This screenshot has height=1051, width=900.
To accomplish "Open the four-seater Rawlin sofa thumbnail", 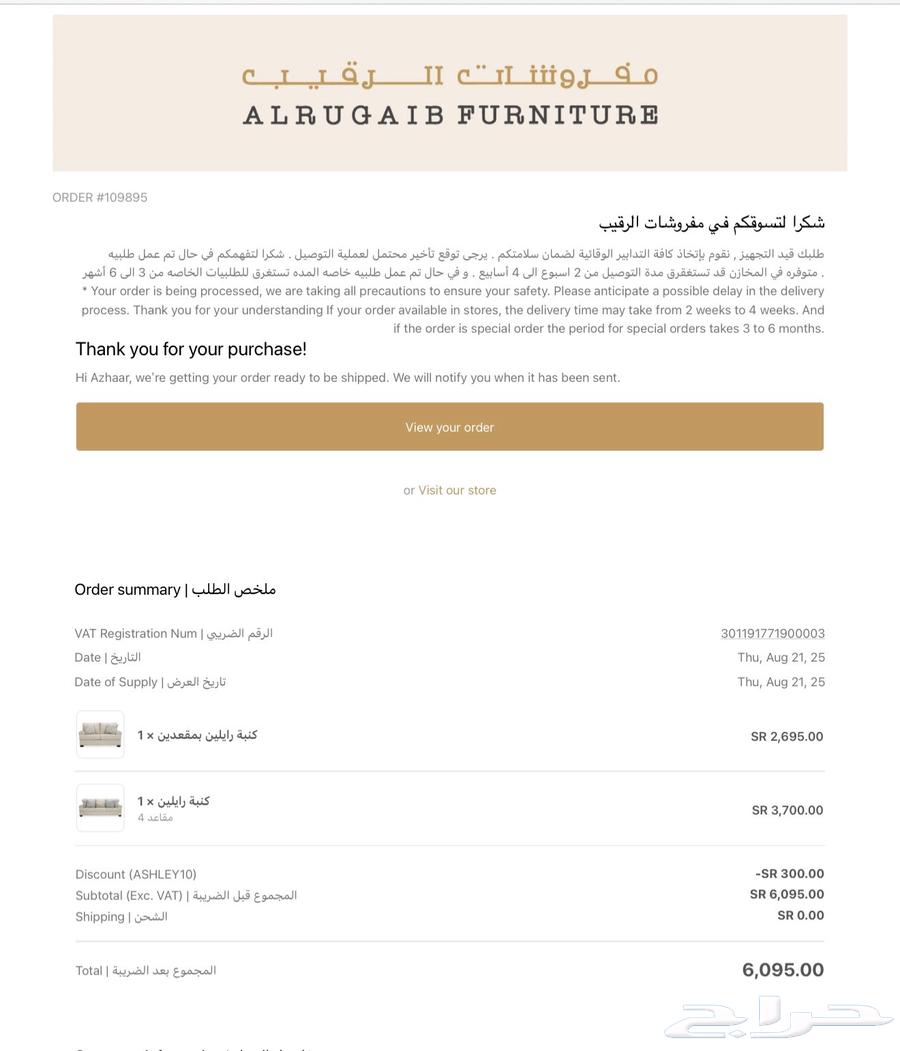I will coord(100,808).
